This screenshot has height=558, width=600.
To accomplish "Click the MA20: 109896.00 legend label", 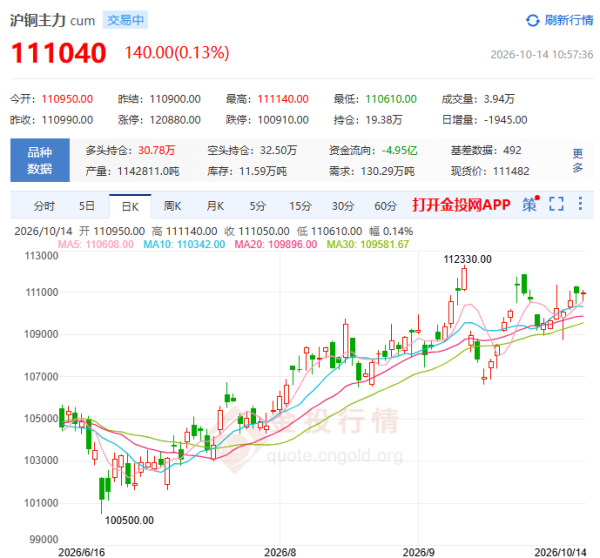I will tap(276, 244).
